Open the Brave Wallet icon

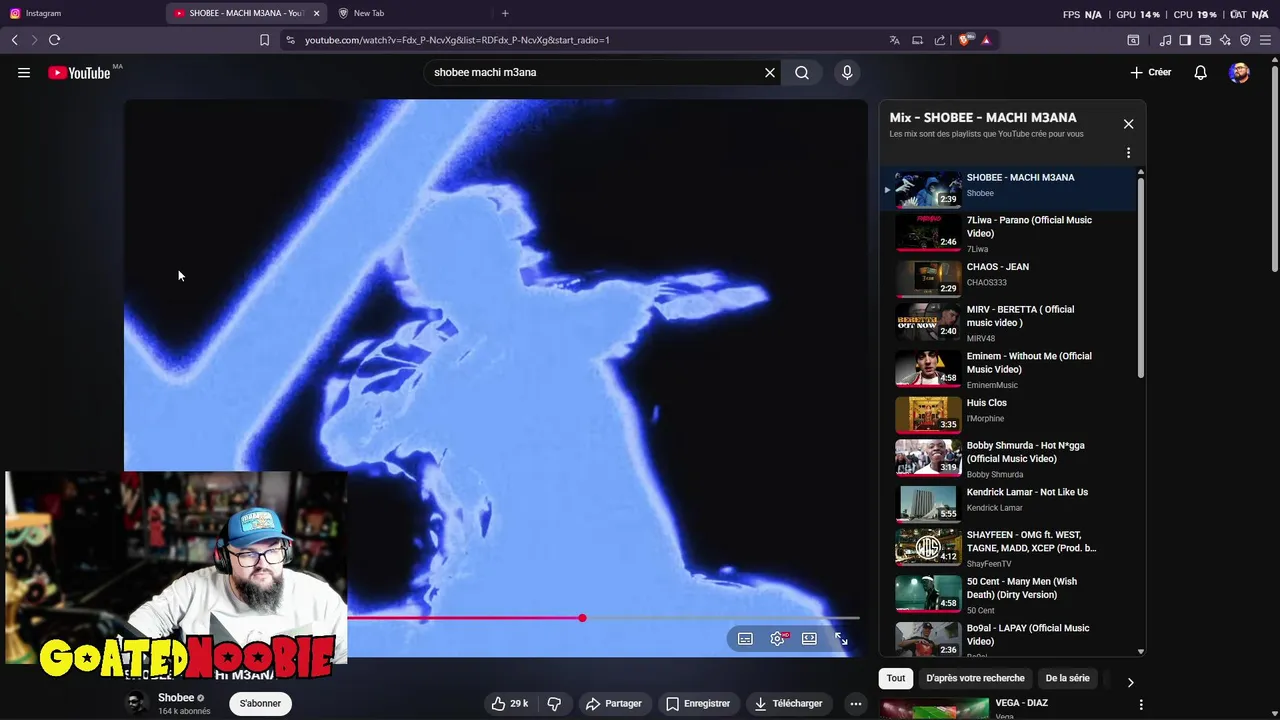[1205, 40]
